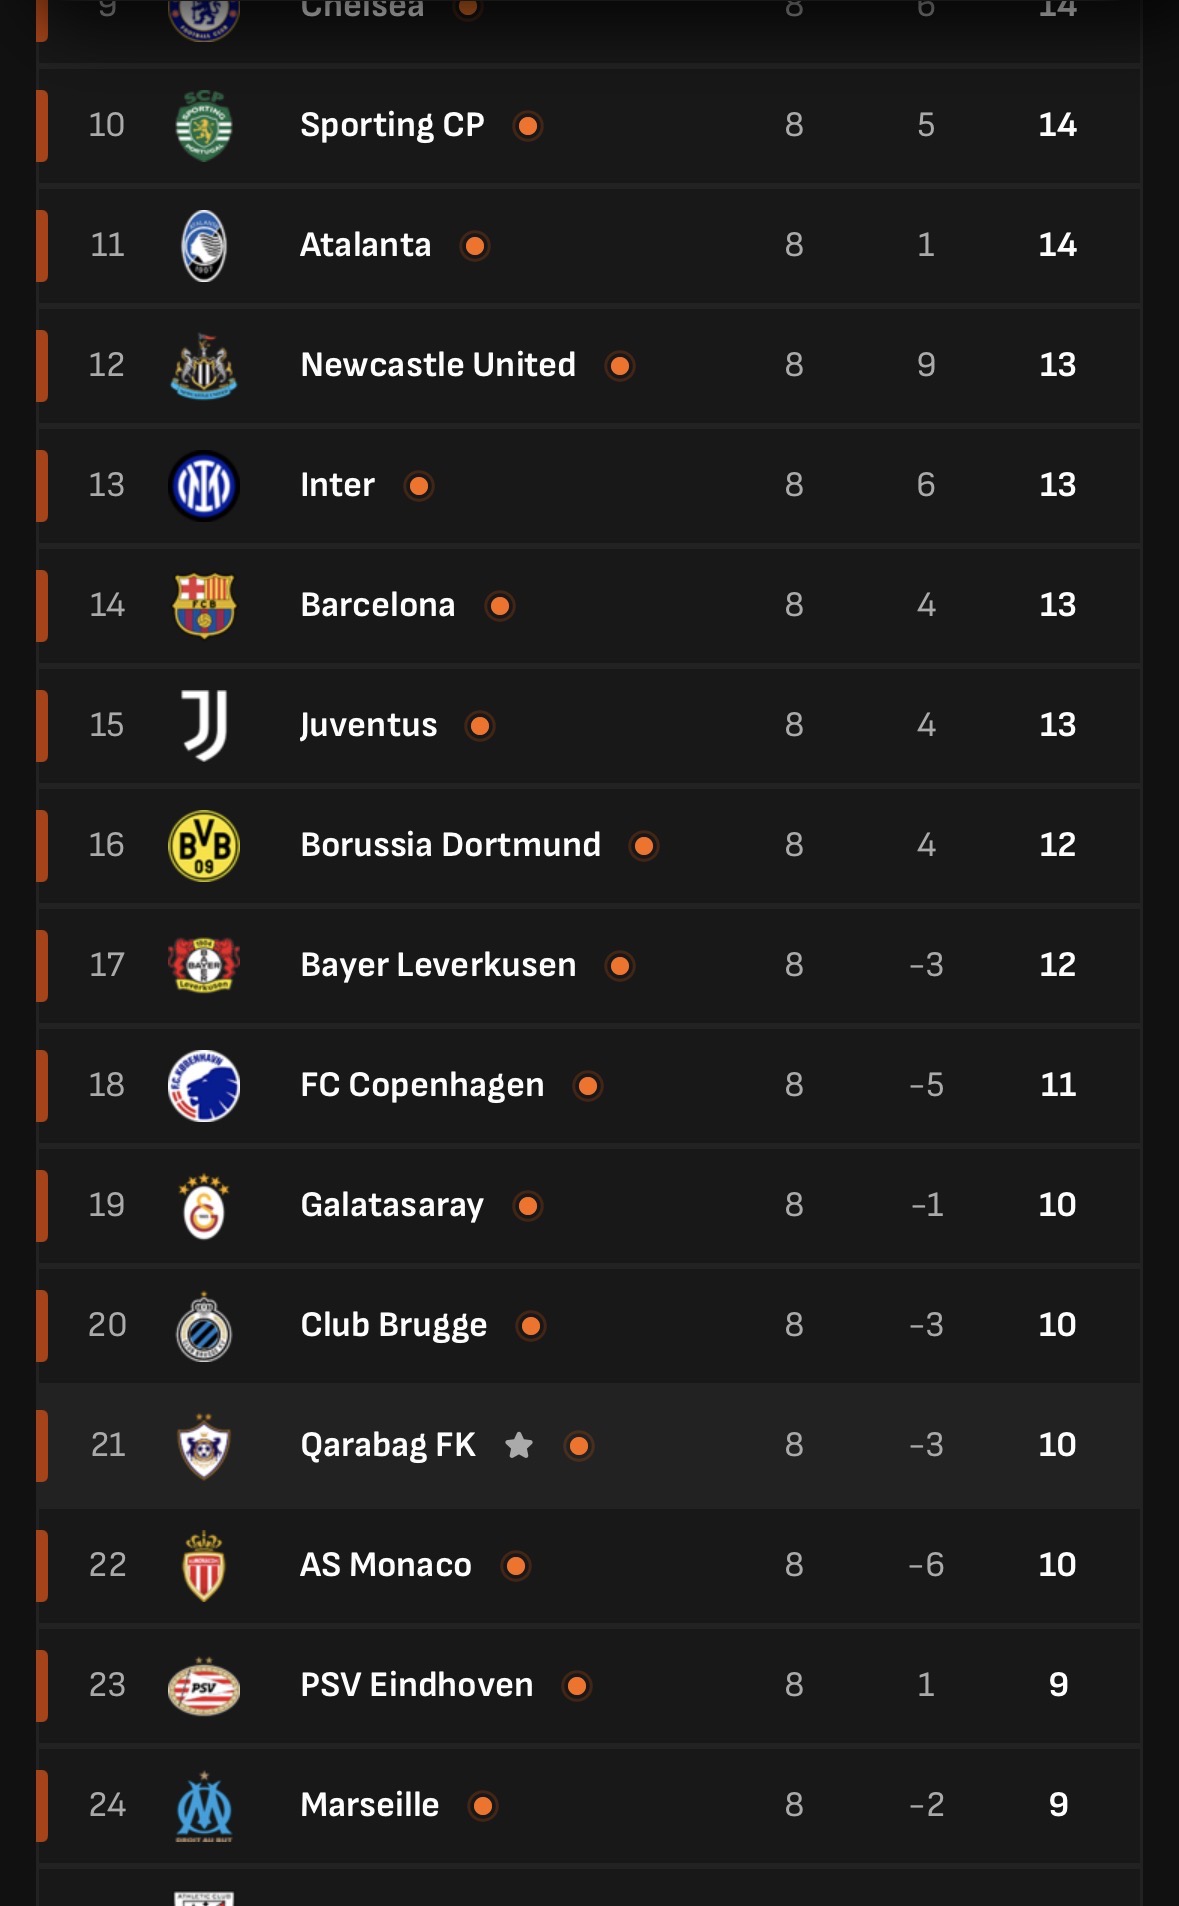
Task: Tap the PSV Eindhoven crest
Action: point(204,1686)
